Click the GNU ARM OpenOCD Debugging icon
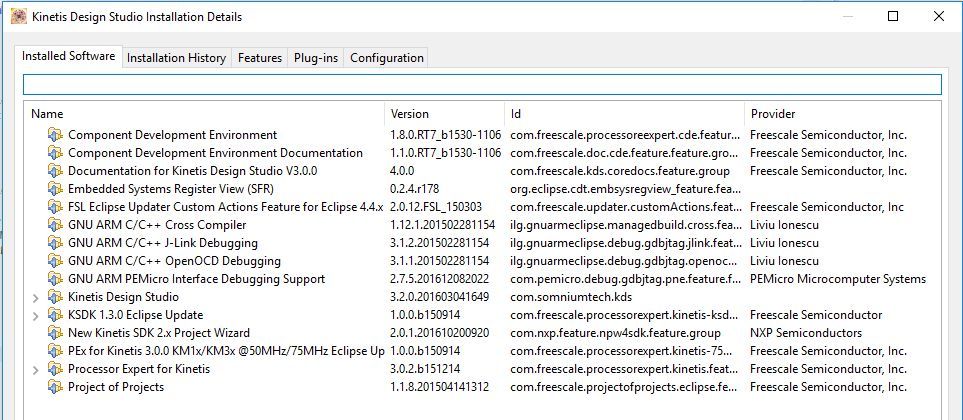The image size is (963, 420). tap(55, 261)
